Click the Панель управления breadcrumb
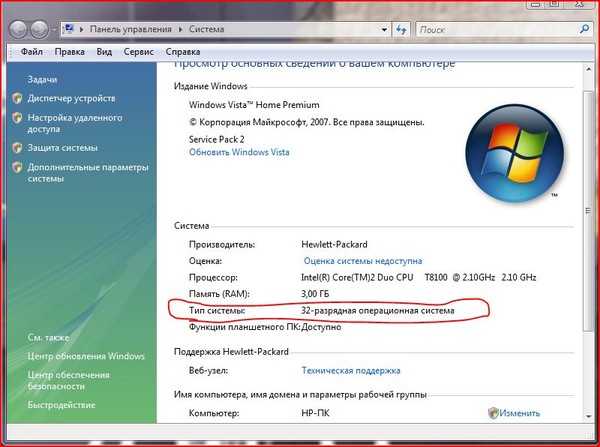The width and height of the screenshot is (600, 447). (130, 29)
